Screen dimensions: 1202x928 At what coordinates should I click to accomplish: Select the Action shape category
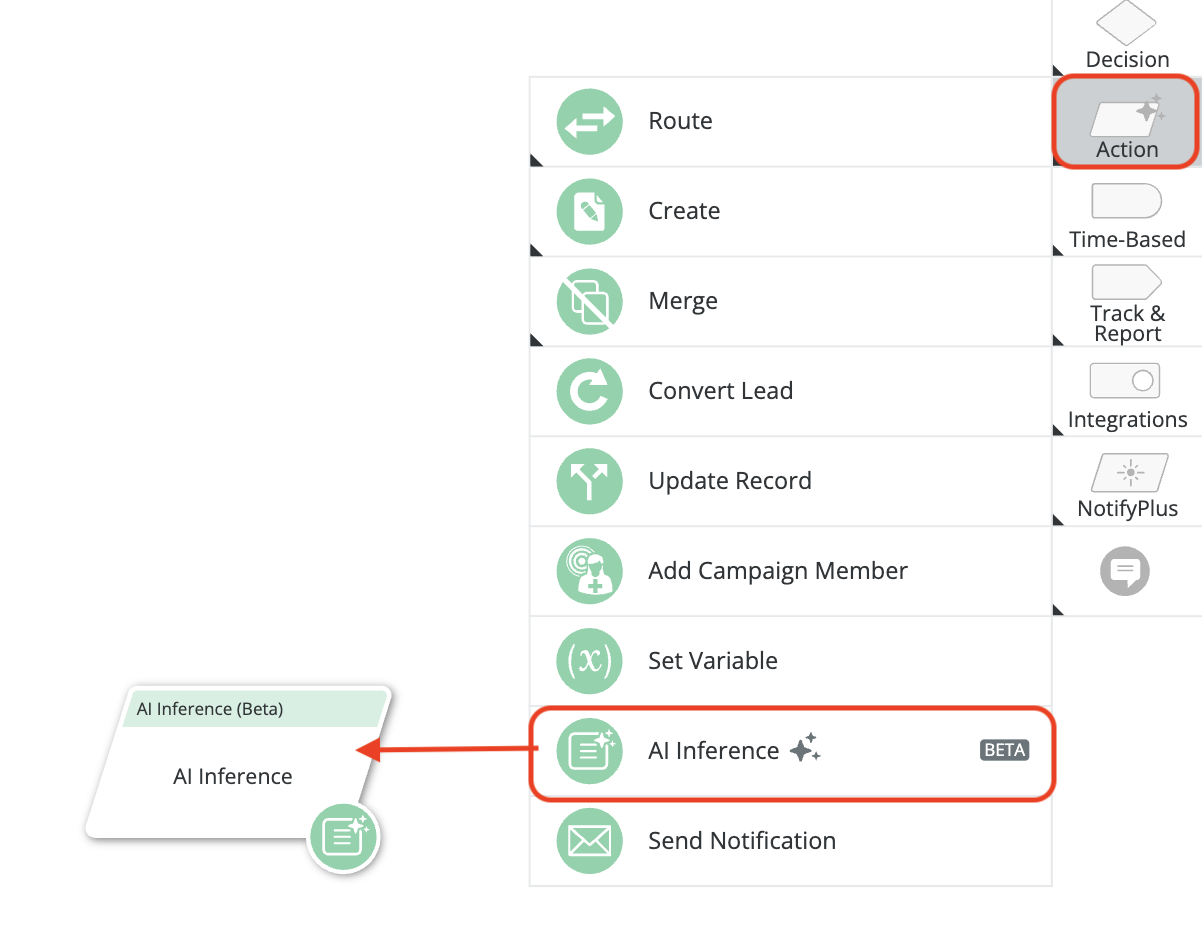[x=1126, y=123]
